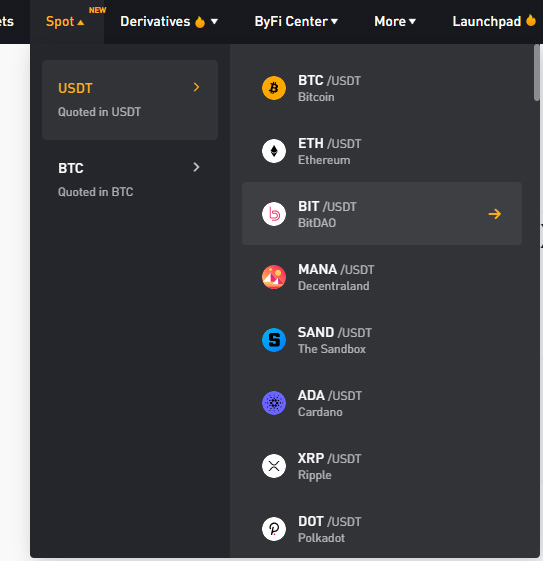Open the MANA/USDT trading pair

[382, 277]
